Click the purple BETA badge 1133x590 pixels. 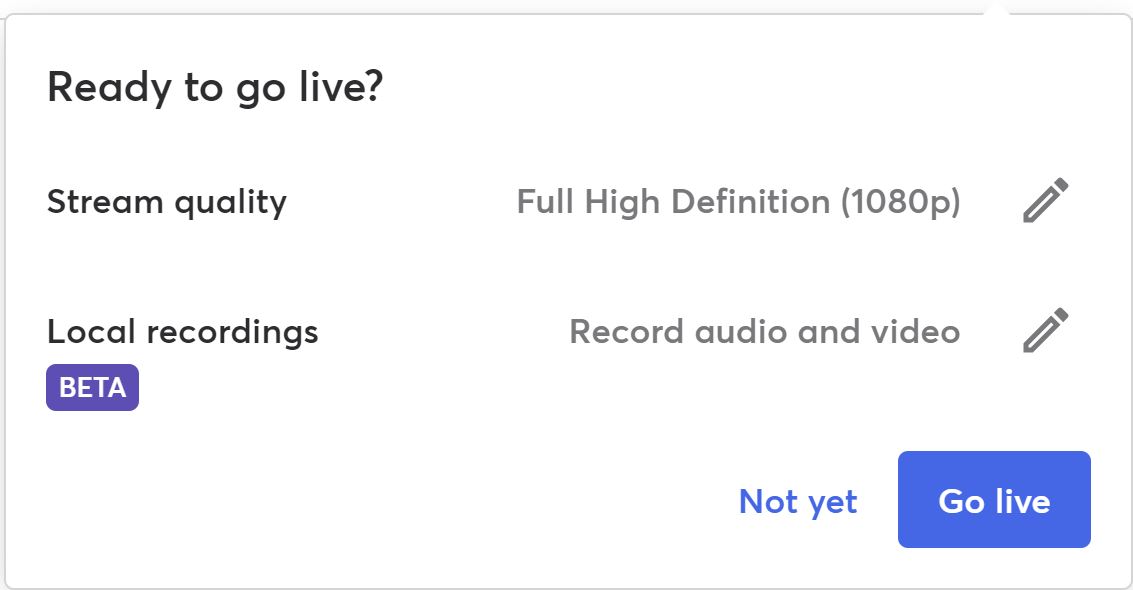coord(92,388)
